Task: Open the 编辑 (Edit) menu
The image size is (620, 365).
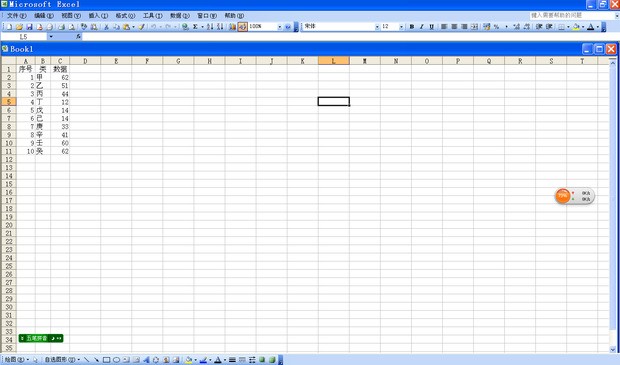Action: (43, 15)
